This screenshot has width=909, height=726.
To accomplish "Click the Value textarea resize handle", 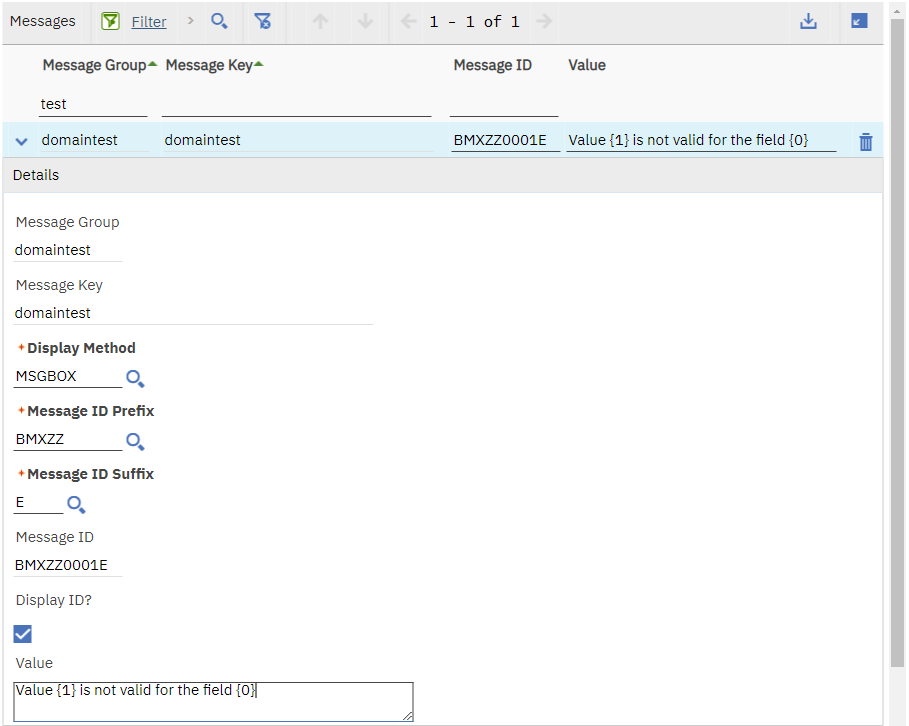I will [x=408, y=716].
